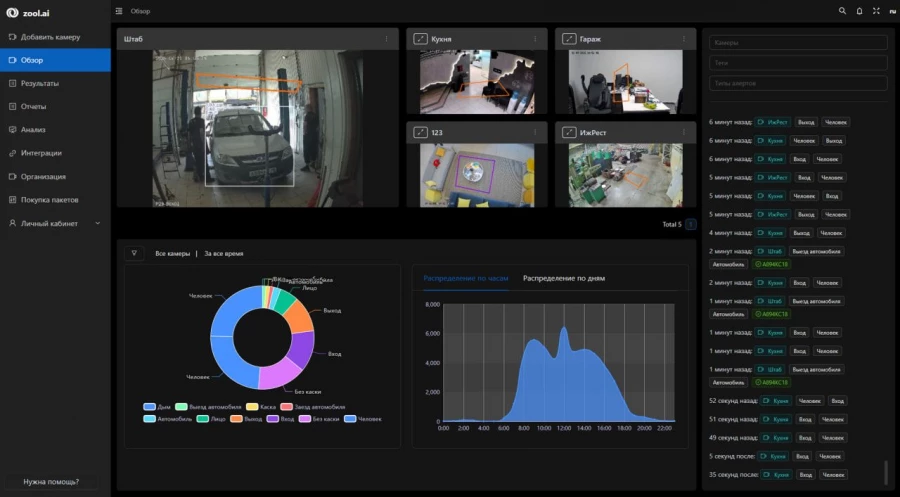Expand the Гараж camera view
This screenshot has width=900, height=497.
pyautogui.click(x=569, y=39)
